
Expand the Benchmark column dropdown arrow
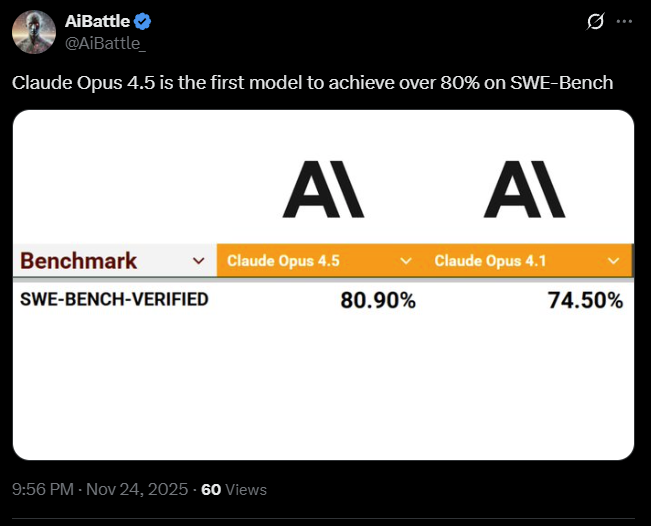point(196,261)
